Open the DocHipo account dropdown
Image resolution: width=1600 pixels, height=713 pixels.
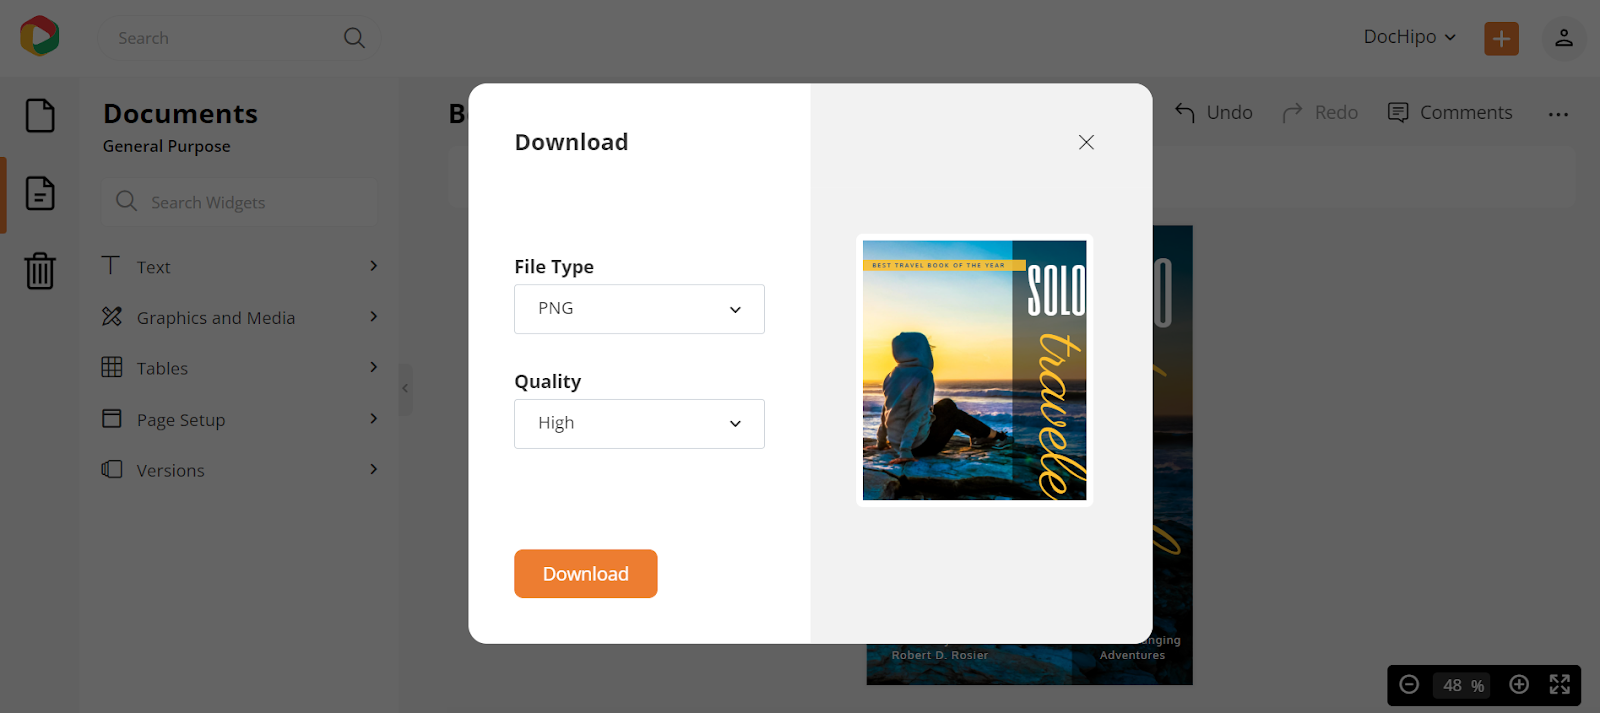(x=1409, y=37)
